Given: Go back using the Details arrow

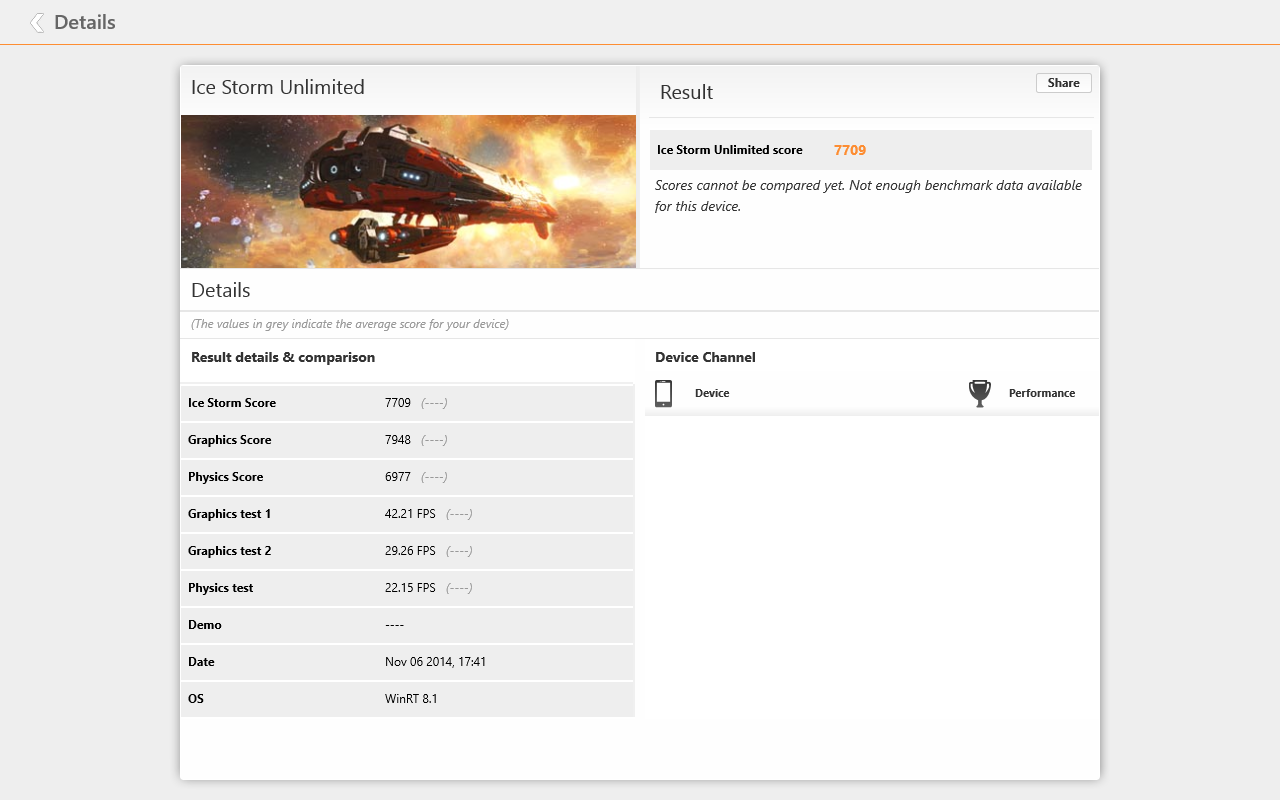Looking at the screenshot, I should [37, 22].
